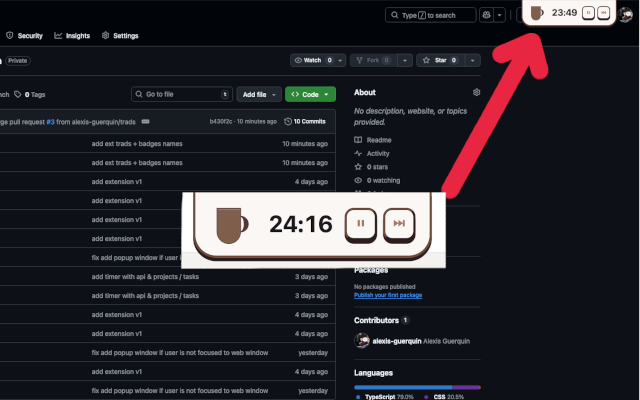The width and height of the screenshot is (640, 400).
Task: Open alexis-guerquin contributor profile name
Action: click(x=397, y=341)
